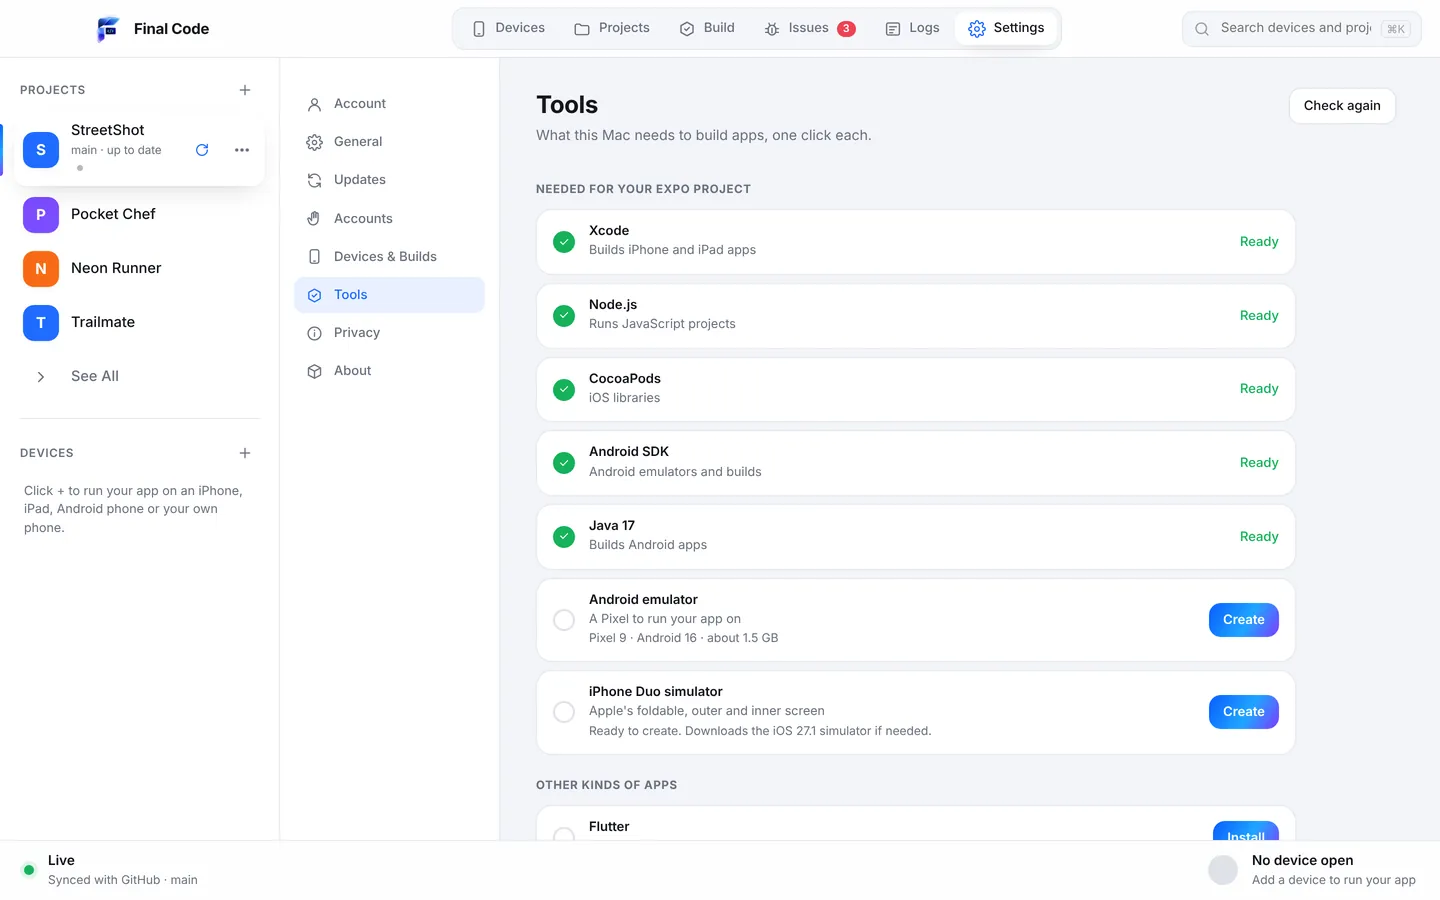
Task: Click the Java 17 green checkmark icon
Action: tap(564, 537)
